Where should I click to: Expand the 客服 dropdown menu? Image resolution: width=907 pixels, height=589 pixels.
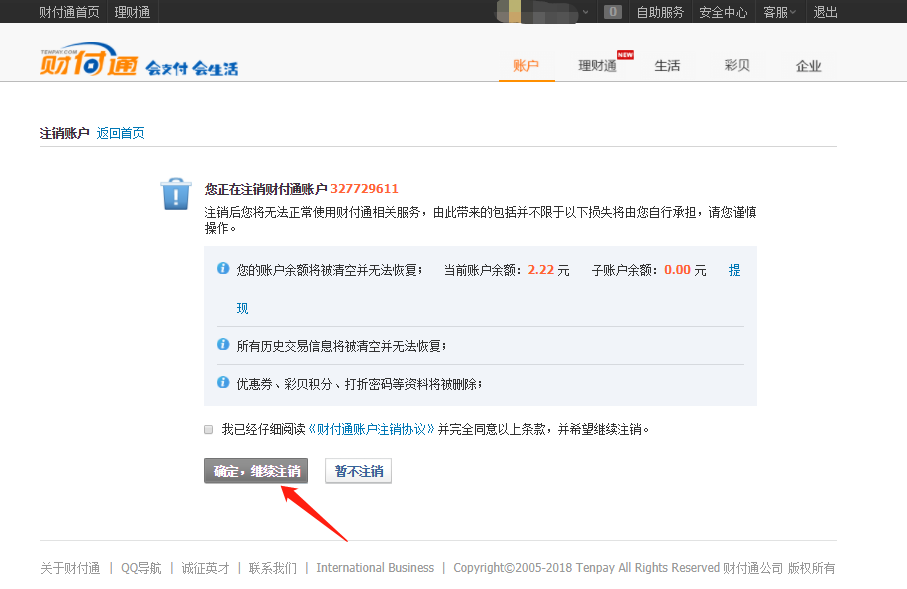(x=779, y=12)
